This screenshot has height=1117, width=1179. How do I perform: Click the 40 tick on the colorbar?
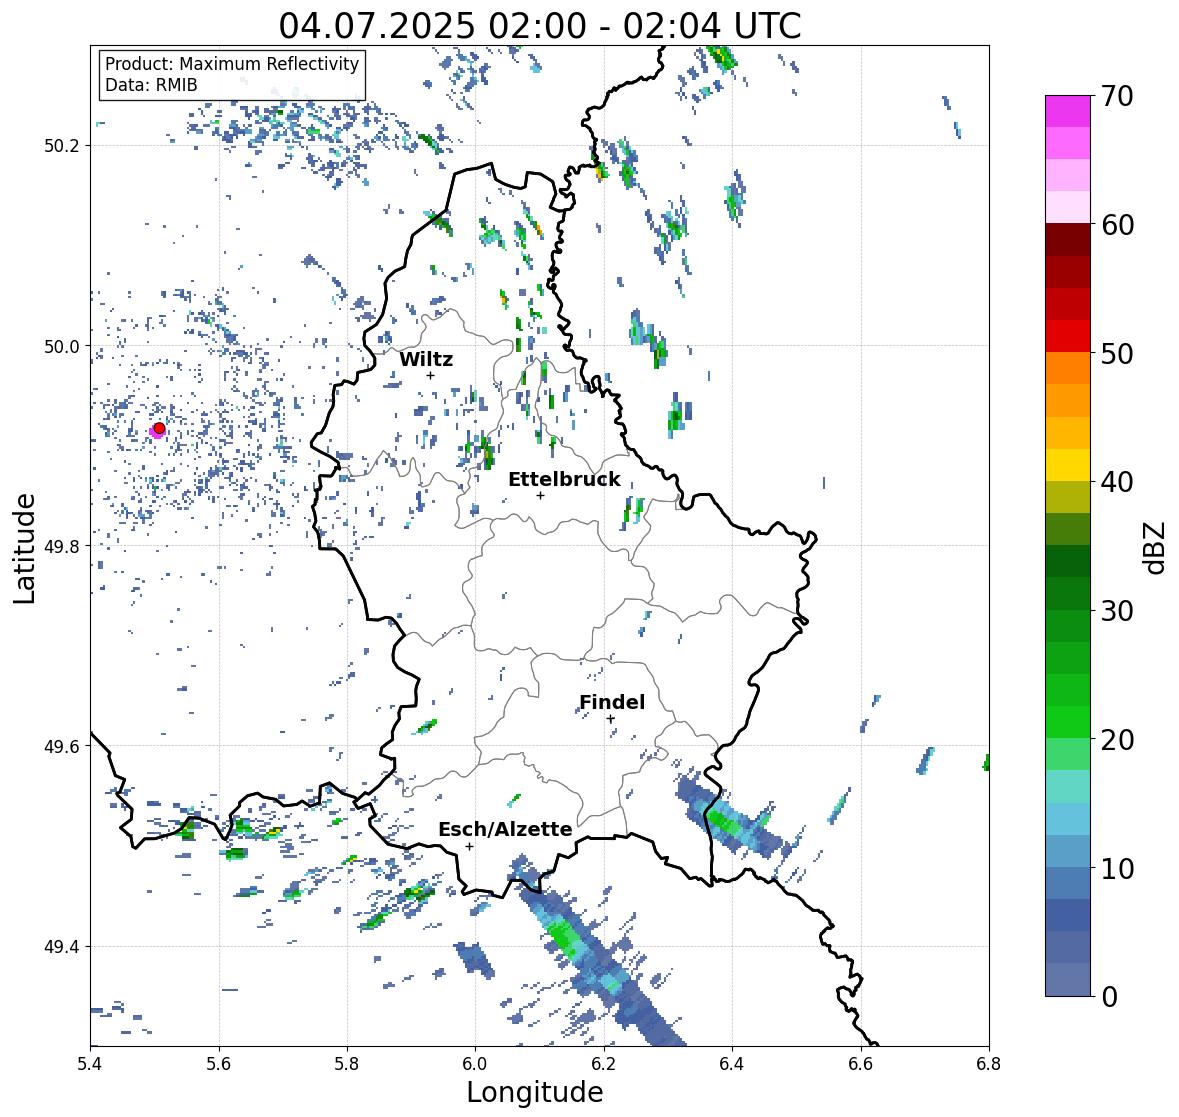point(1117,482)
